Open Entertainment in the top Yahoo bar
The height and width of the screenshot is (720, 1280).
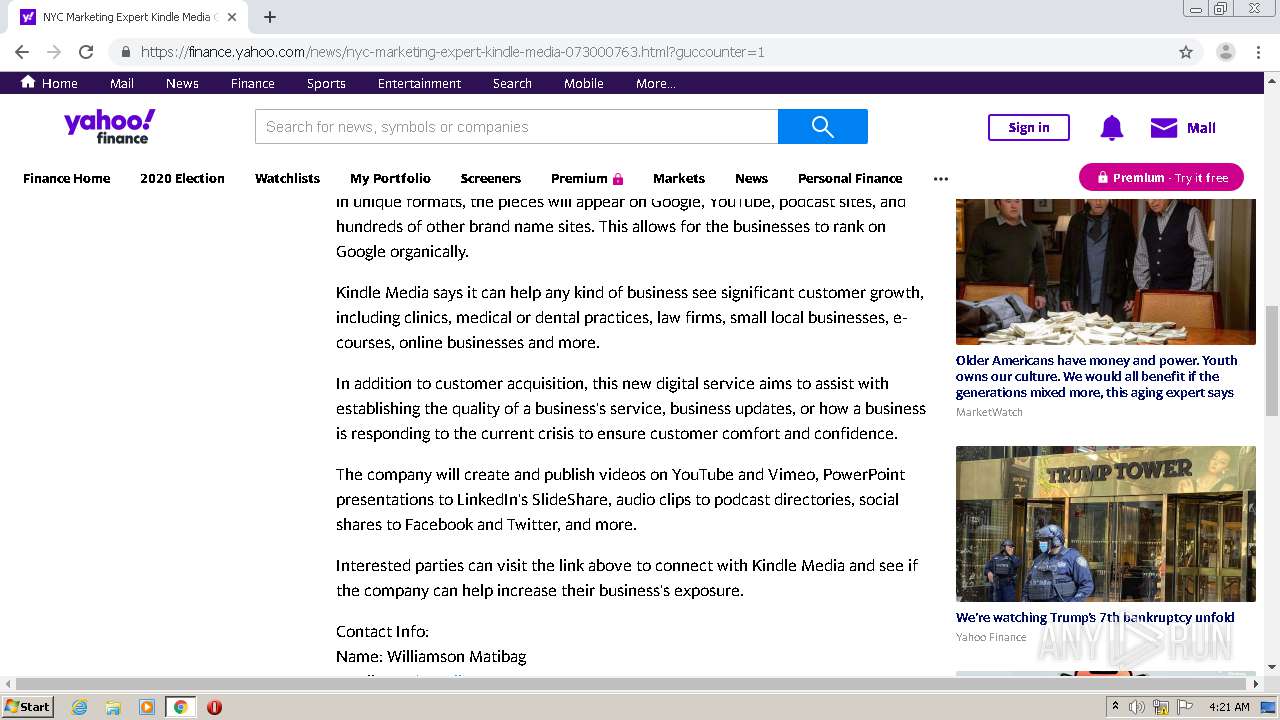click(x=419, y=83)
